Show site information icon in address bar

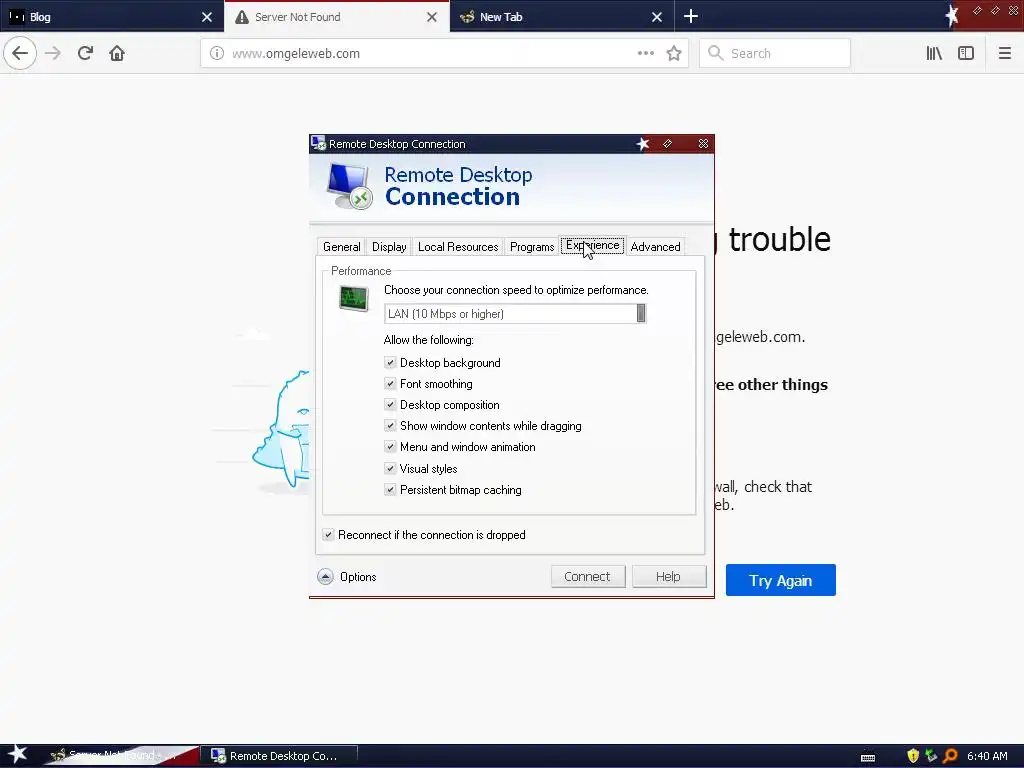tap(217, 54)
